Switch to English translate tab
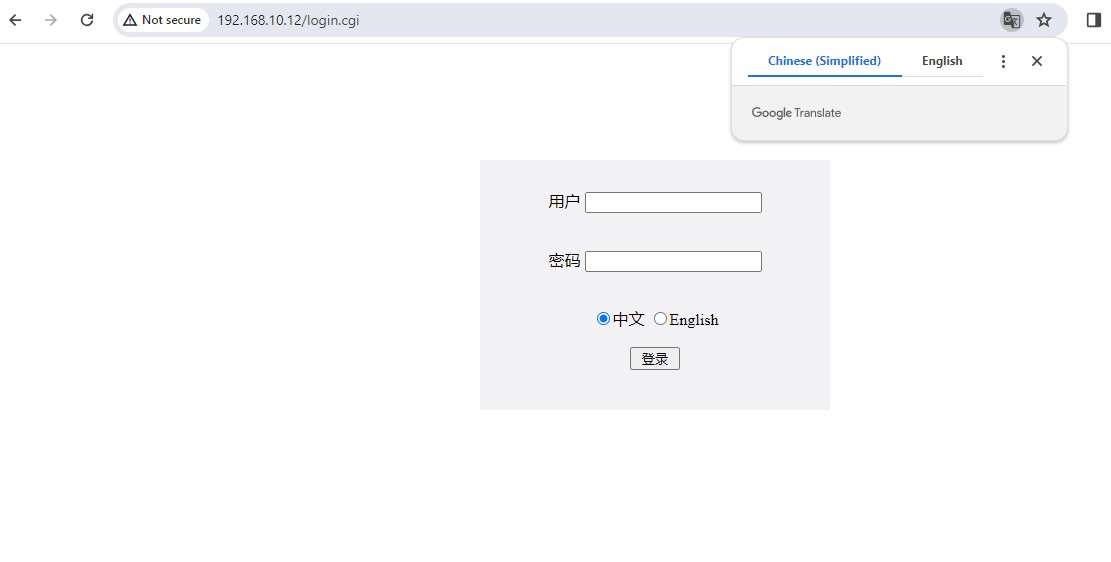Viewport: 1111px width, 562px height. pos(942,61)
